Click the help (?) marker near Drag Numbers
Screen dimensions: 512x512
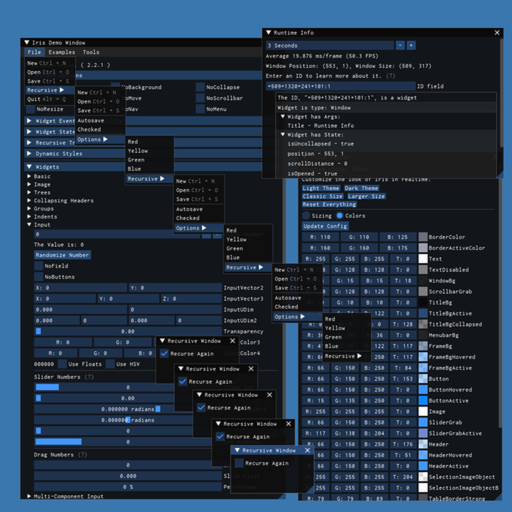[82, 455]
